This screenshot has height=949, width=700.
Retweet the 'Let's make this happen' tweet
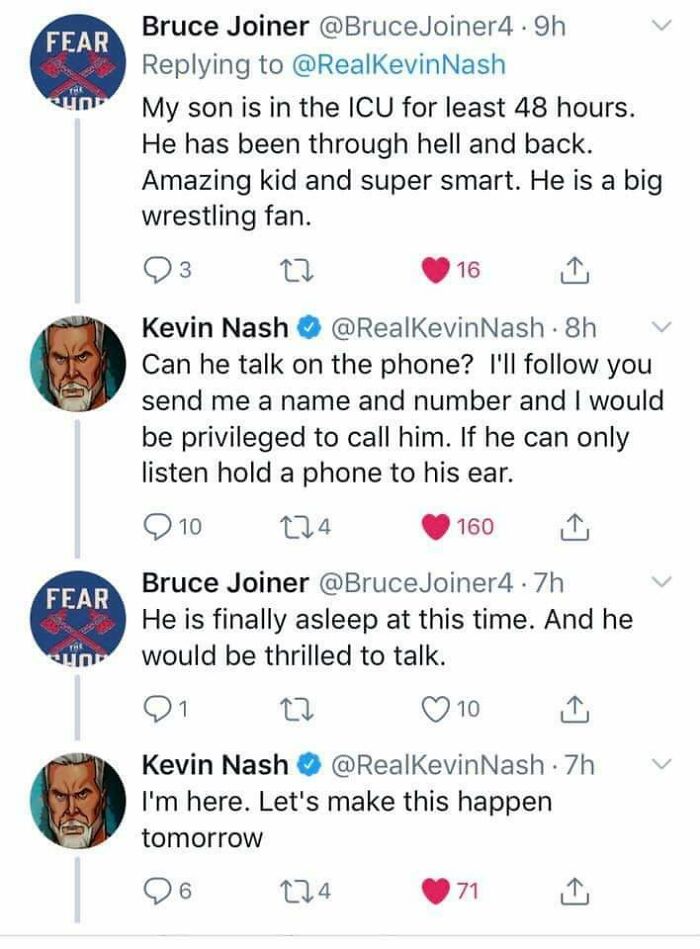[x=297, y=891]
